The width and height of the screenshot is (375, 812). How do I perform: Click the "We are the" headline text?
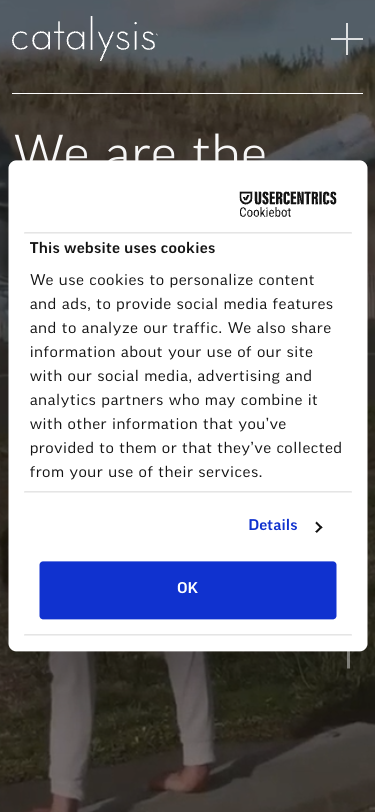click(140, 147)
